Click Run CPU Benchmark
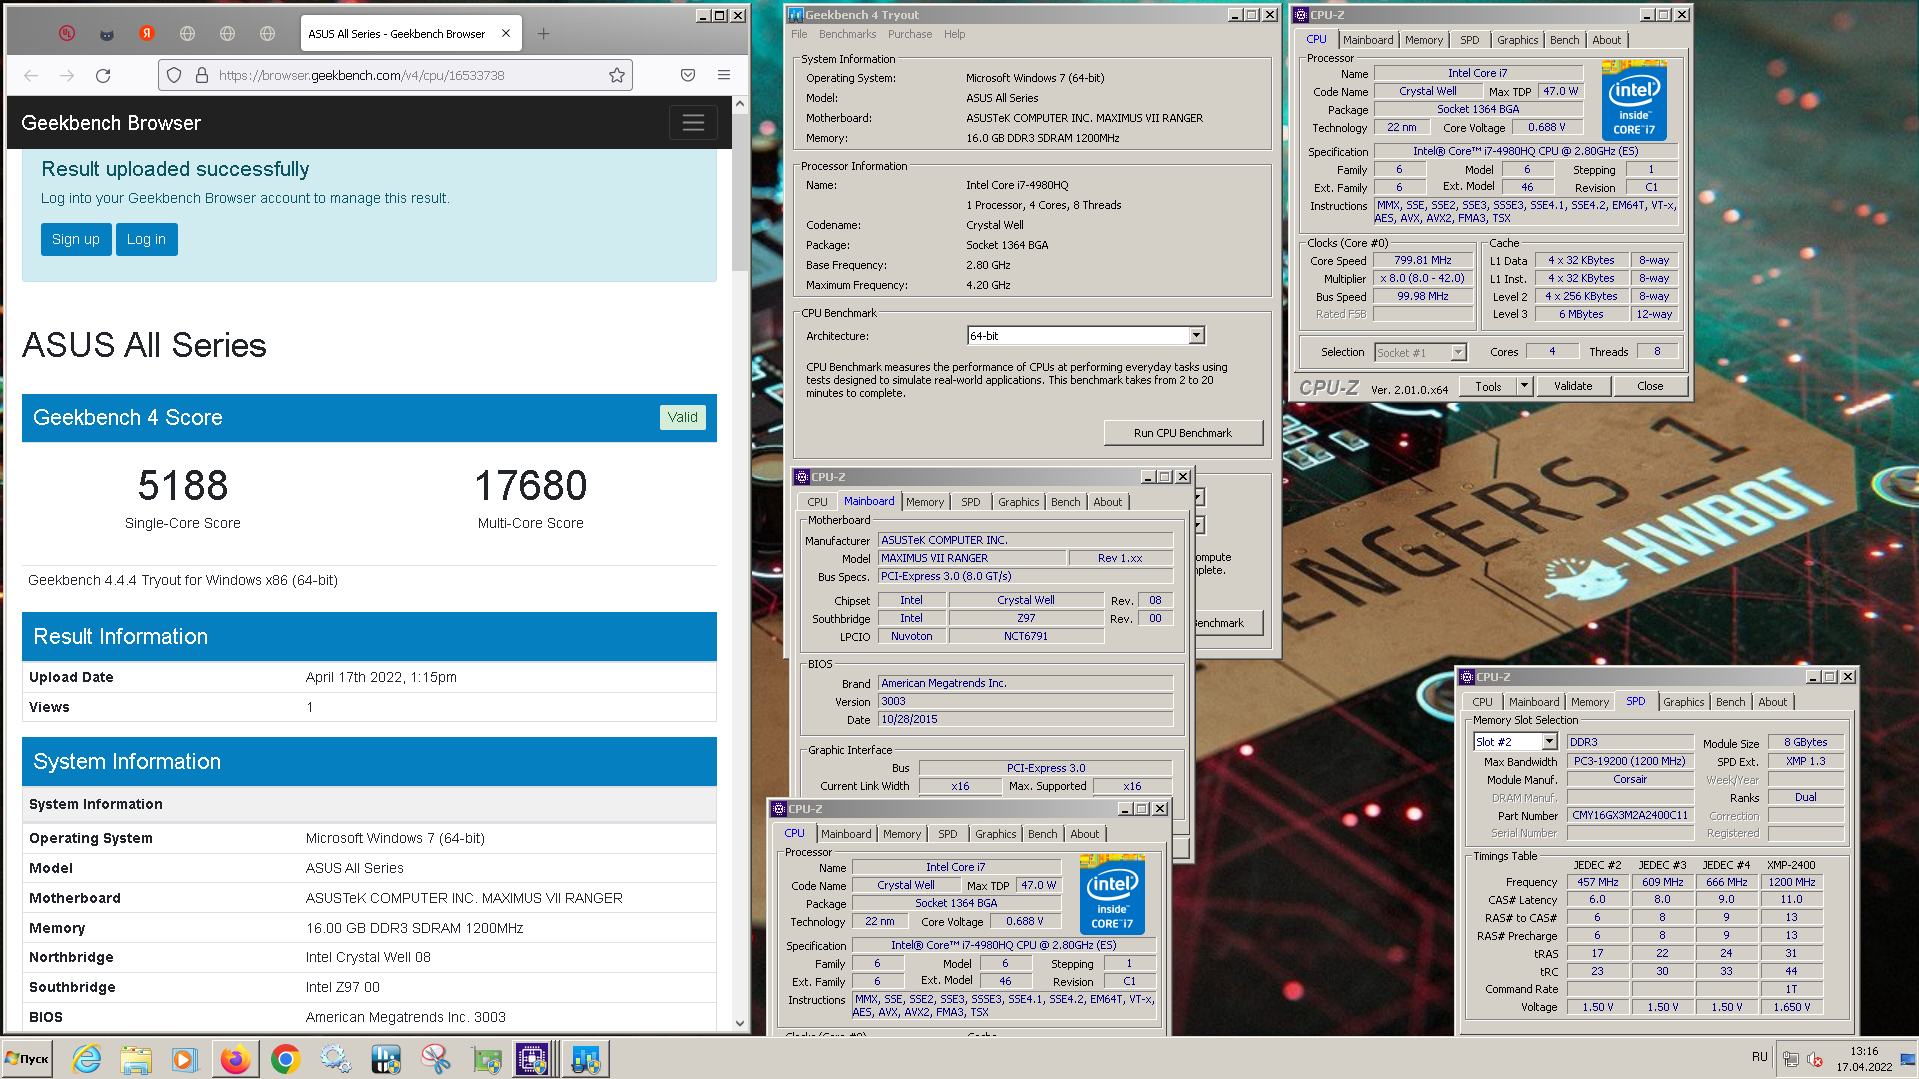Image resolution: width=1919 pixels, height=1079 pixels. pyautogui.click(x=1183, y=433)
